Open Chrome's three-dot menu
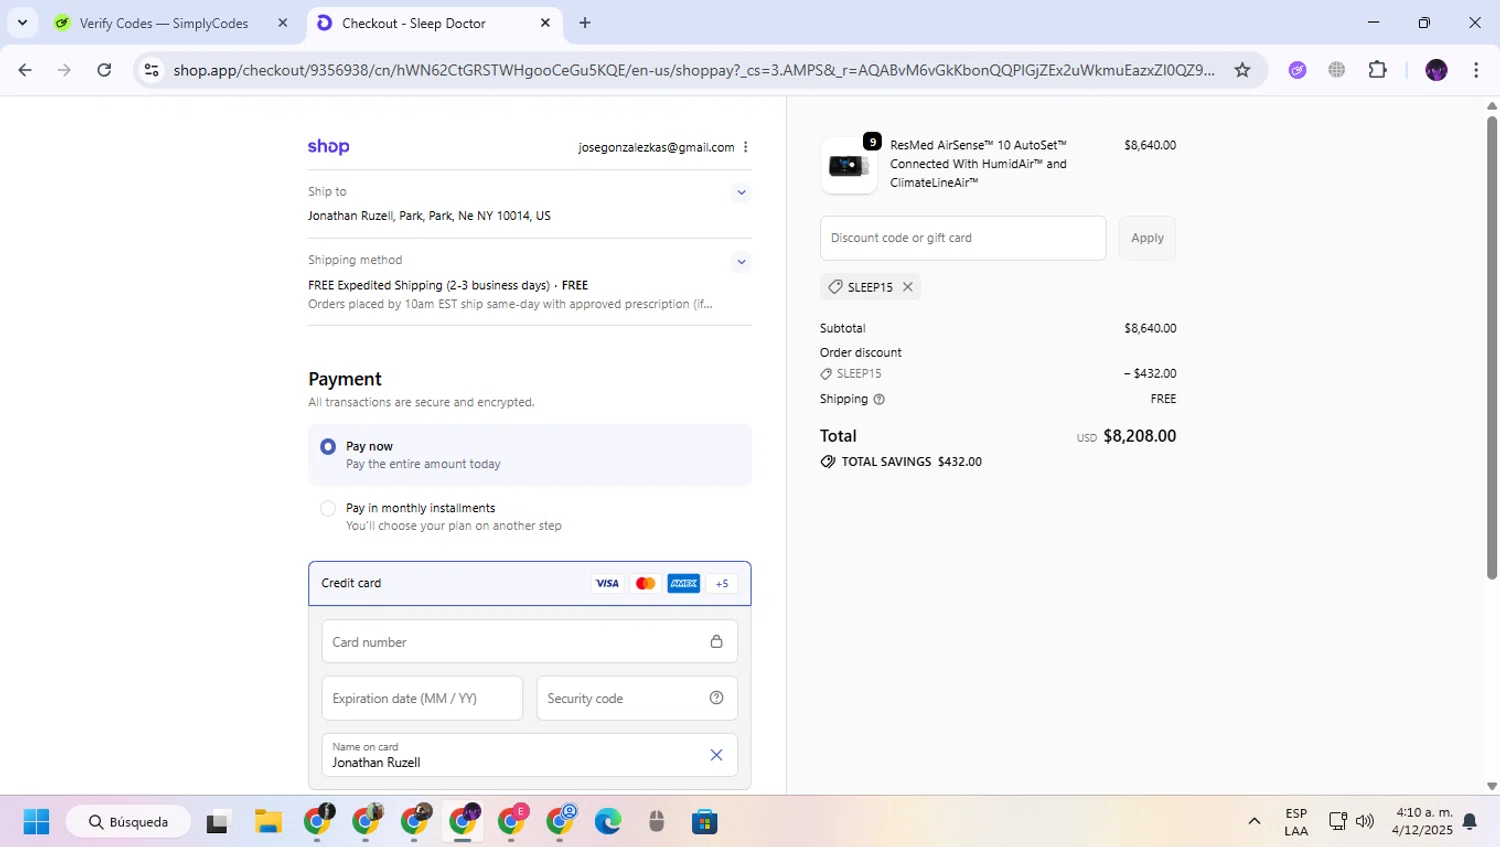The image size is (1500, 847). 1476,70
